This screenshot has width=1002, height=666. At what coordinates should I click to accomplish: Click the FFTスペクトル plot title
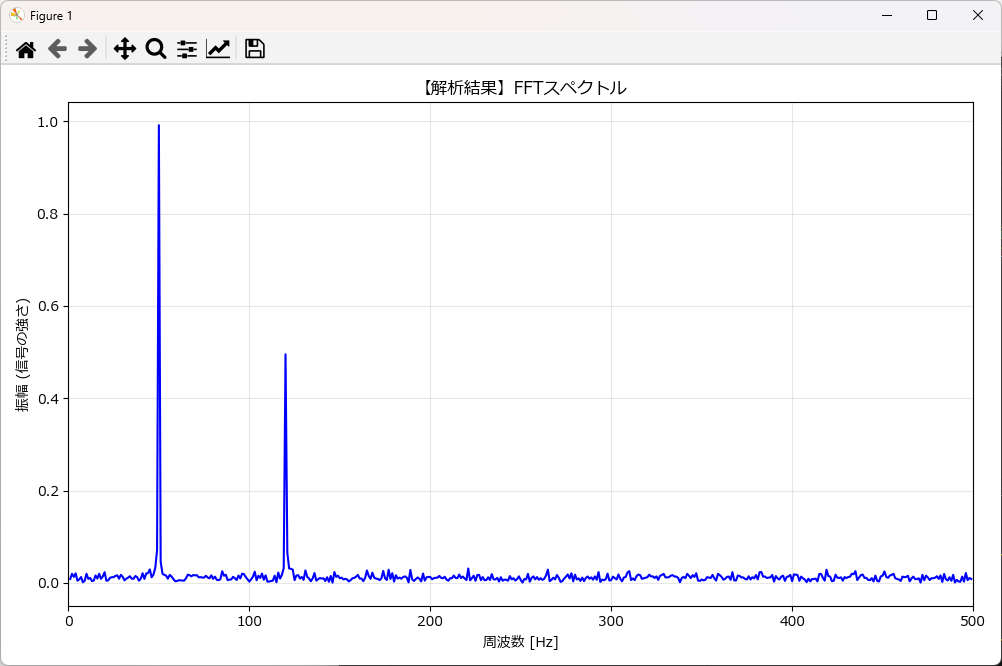[x=520, y=88]
